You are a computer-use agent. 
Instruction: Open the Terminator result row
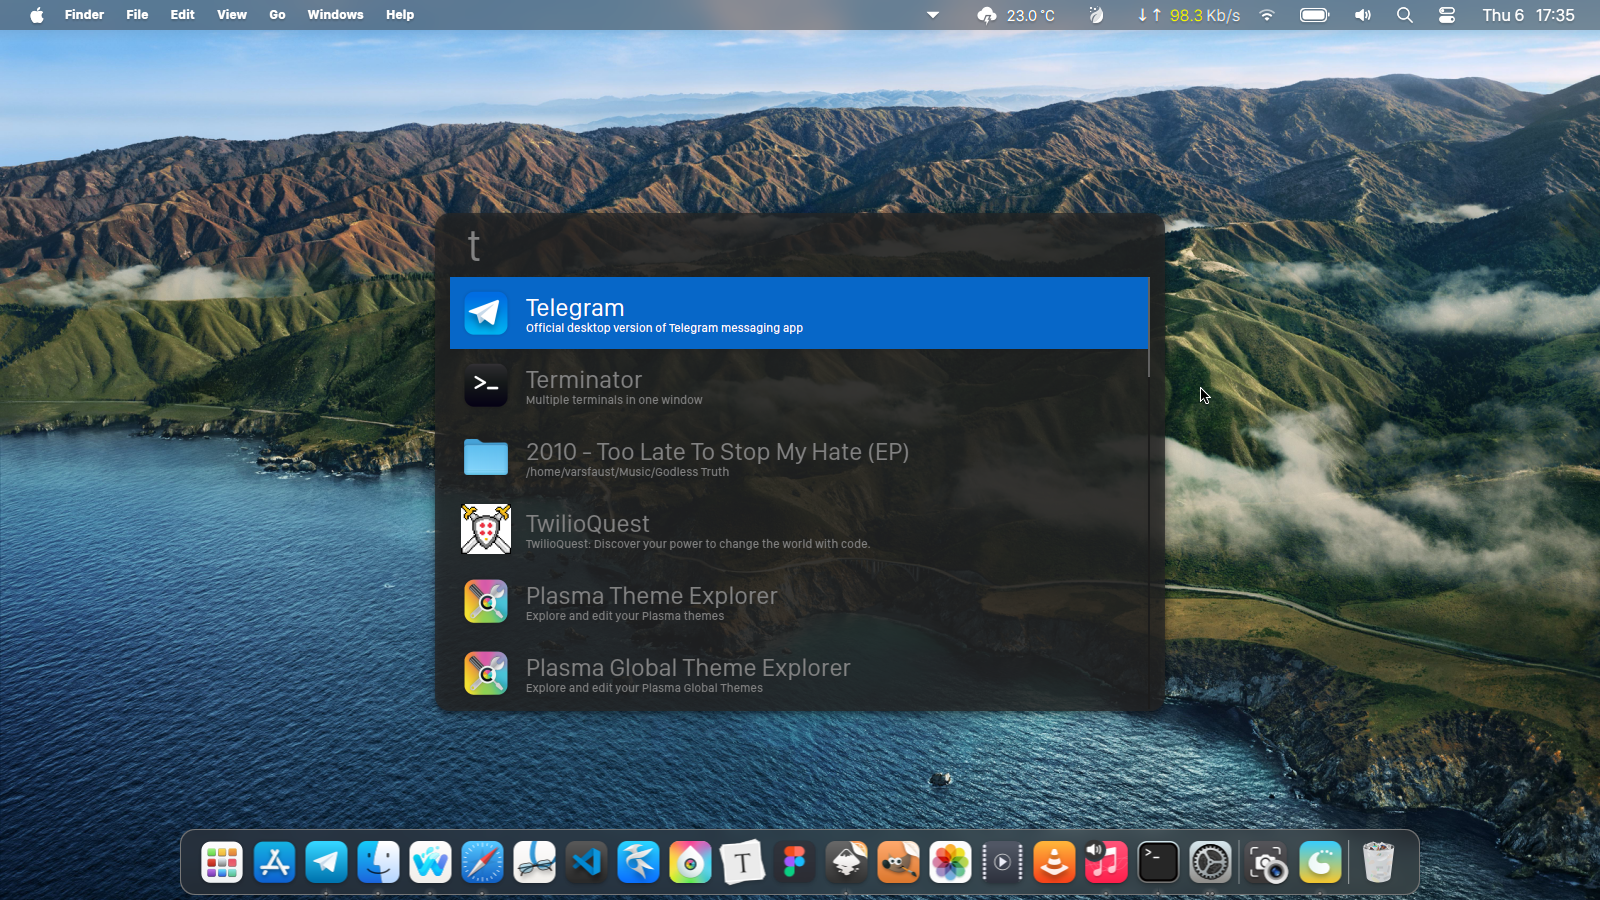[x=798, y=385]
